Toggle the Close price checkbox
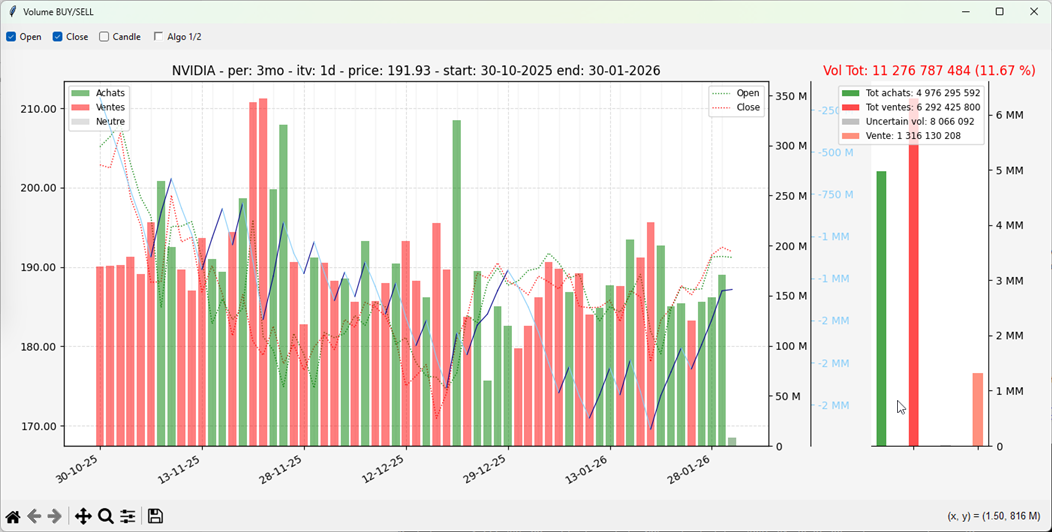This screenshot has height=532, width=1052. pyautogui.click(x=58, y=37)
